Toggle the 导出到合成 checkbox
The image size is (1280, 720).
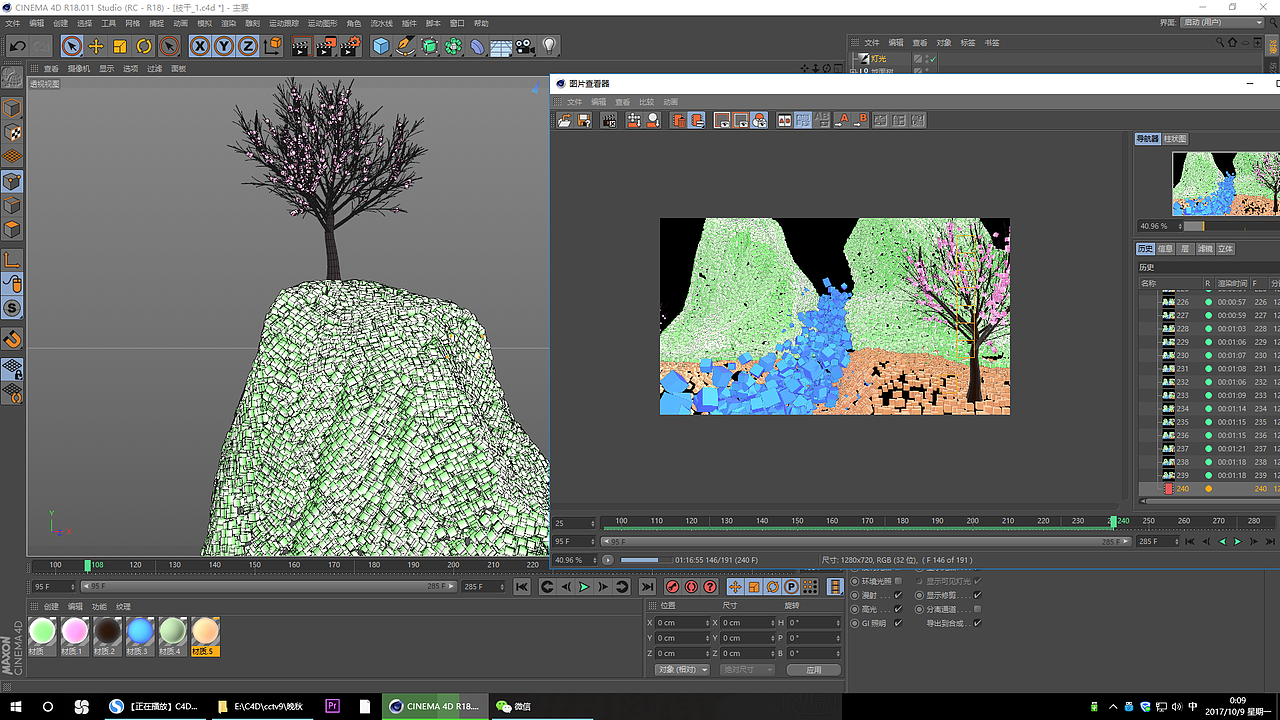tap(977, 623)
